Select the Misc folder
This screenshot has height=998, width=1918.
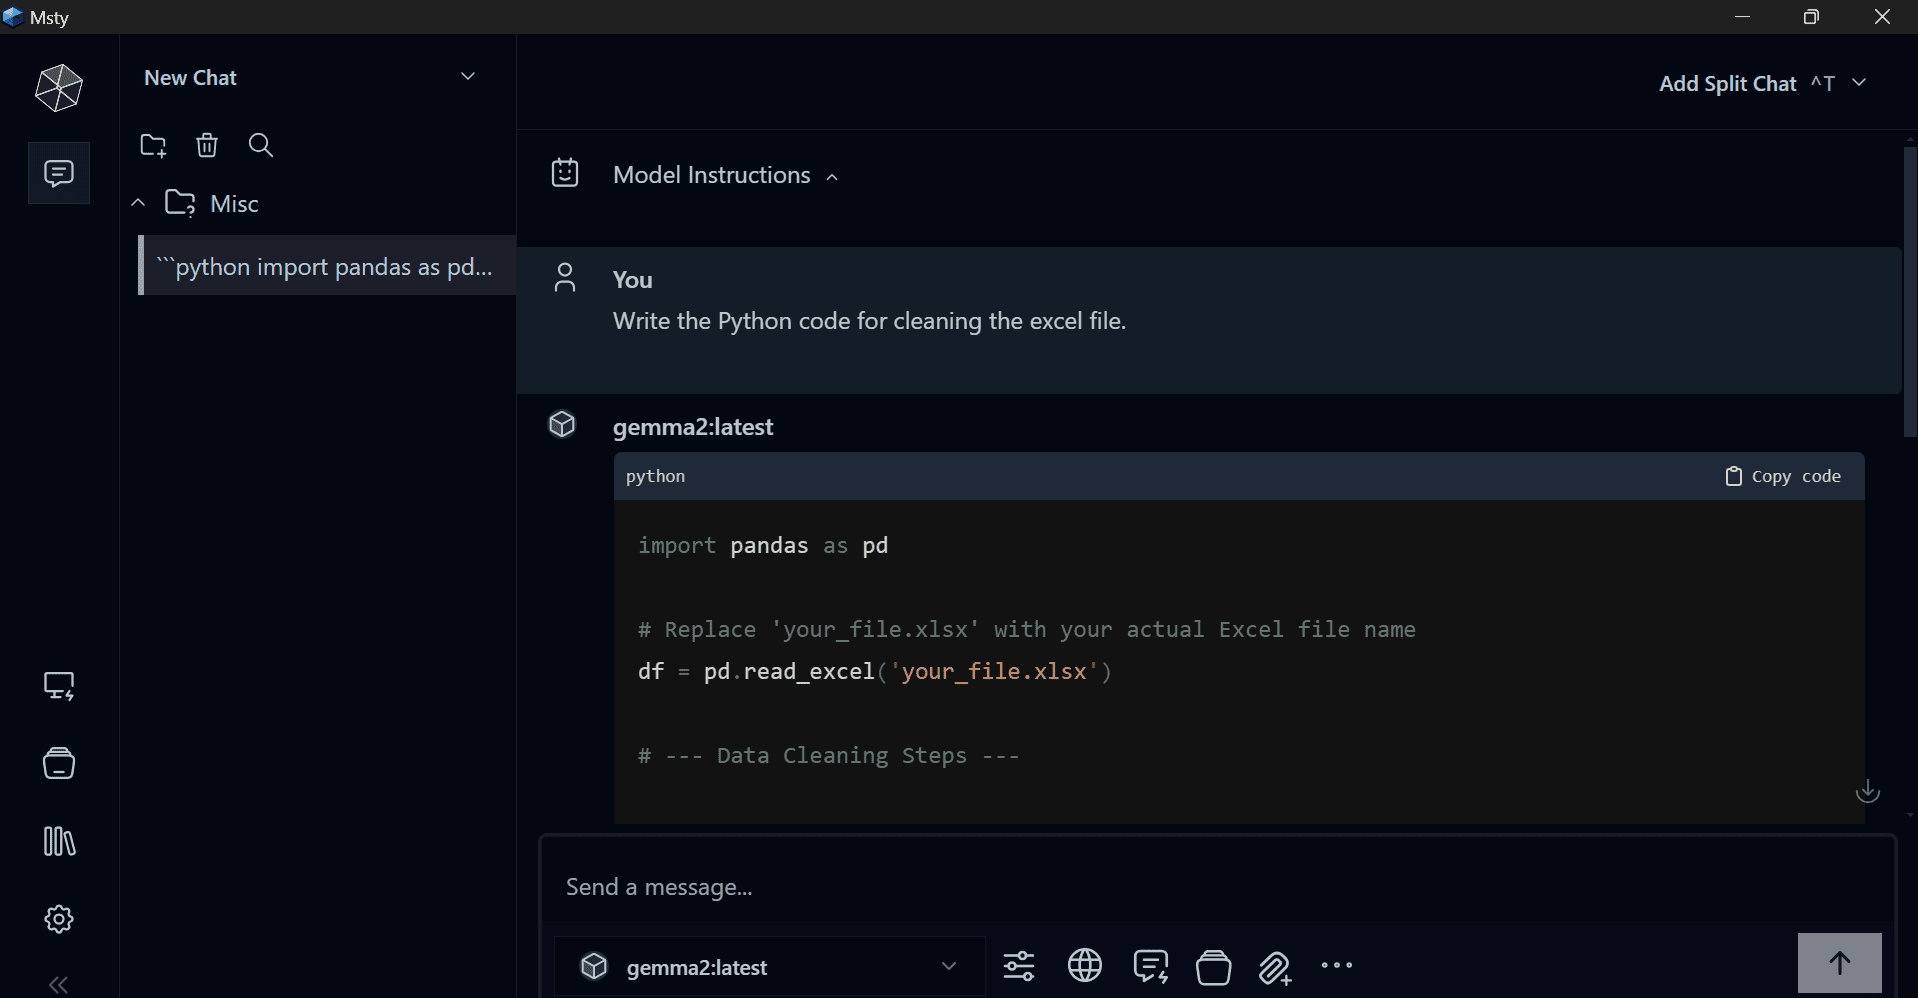tap(212, 204)
